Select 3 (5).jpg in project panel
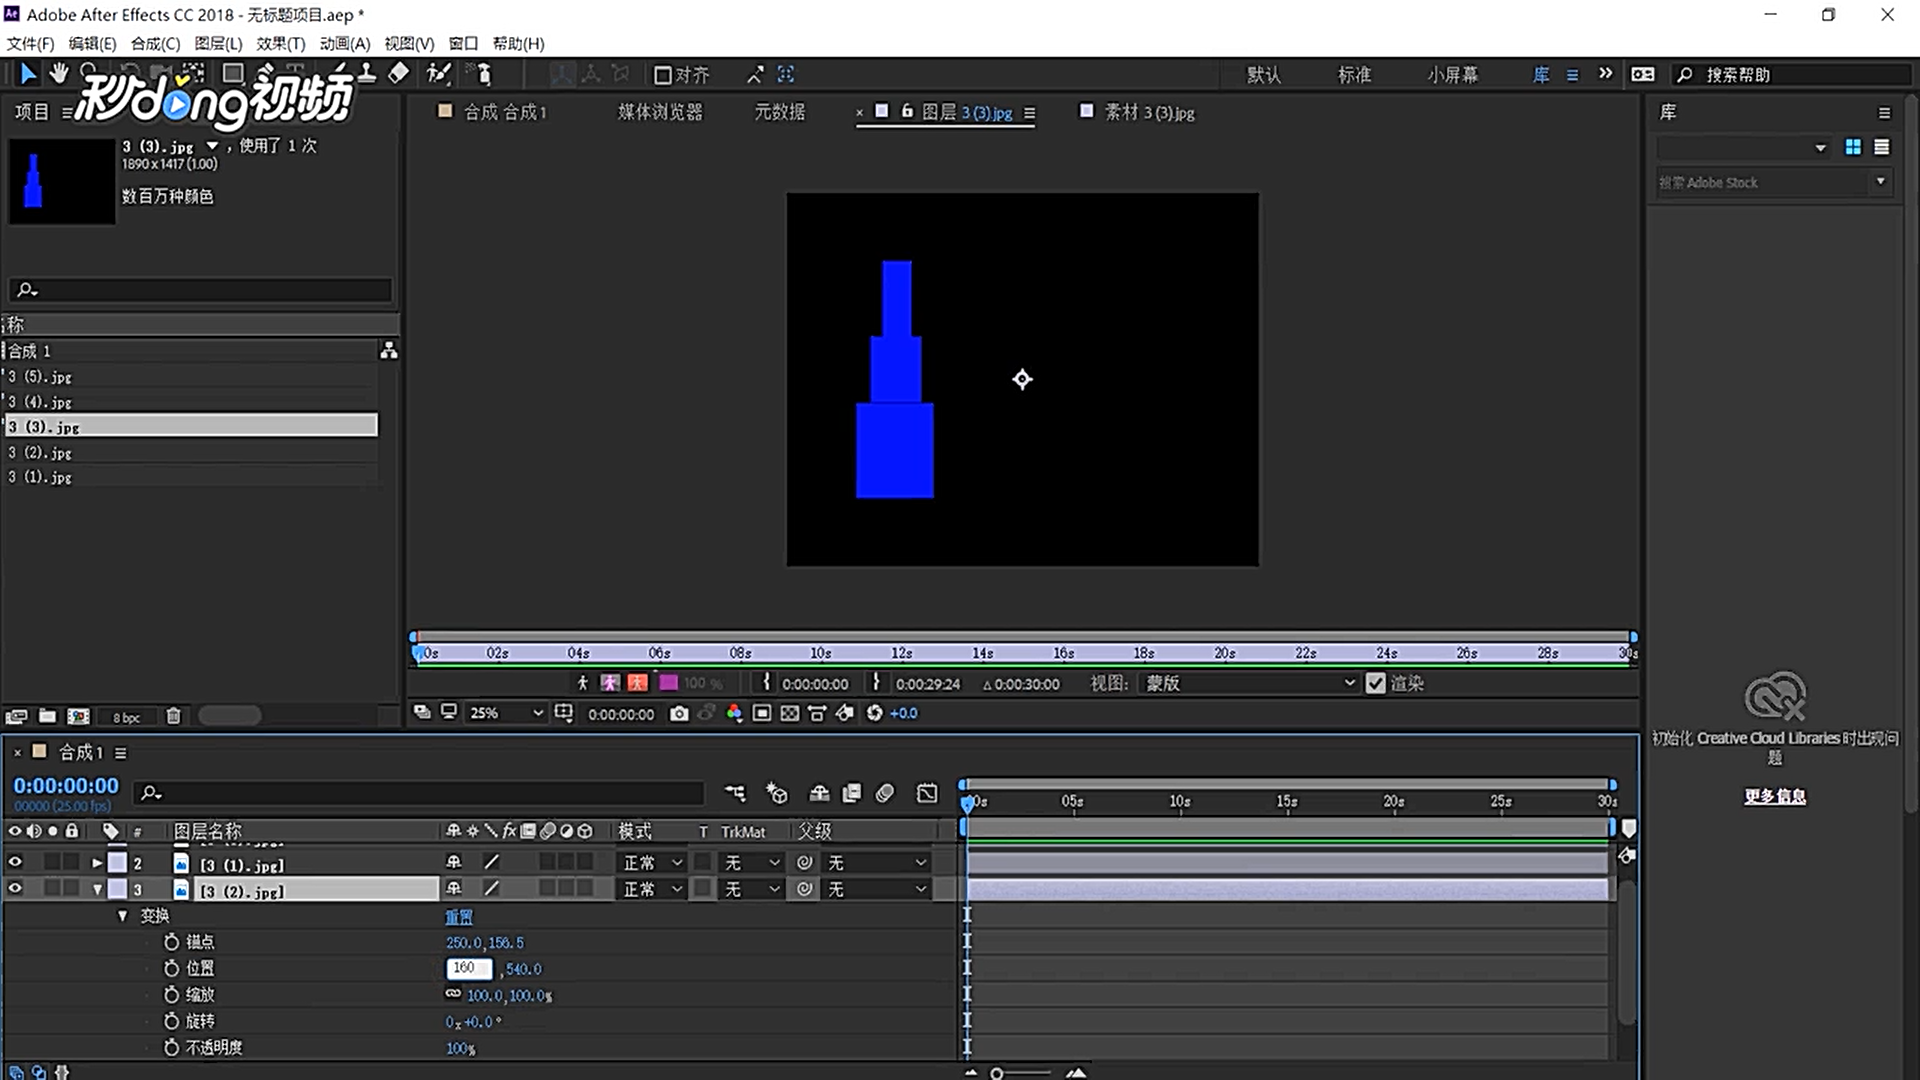The image size is (1920, 1080). [40, 377]
